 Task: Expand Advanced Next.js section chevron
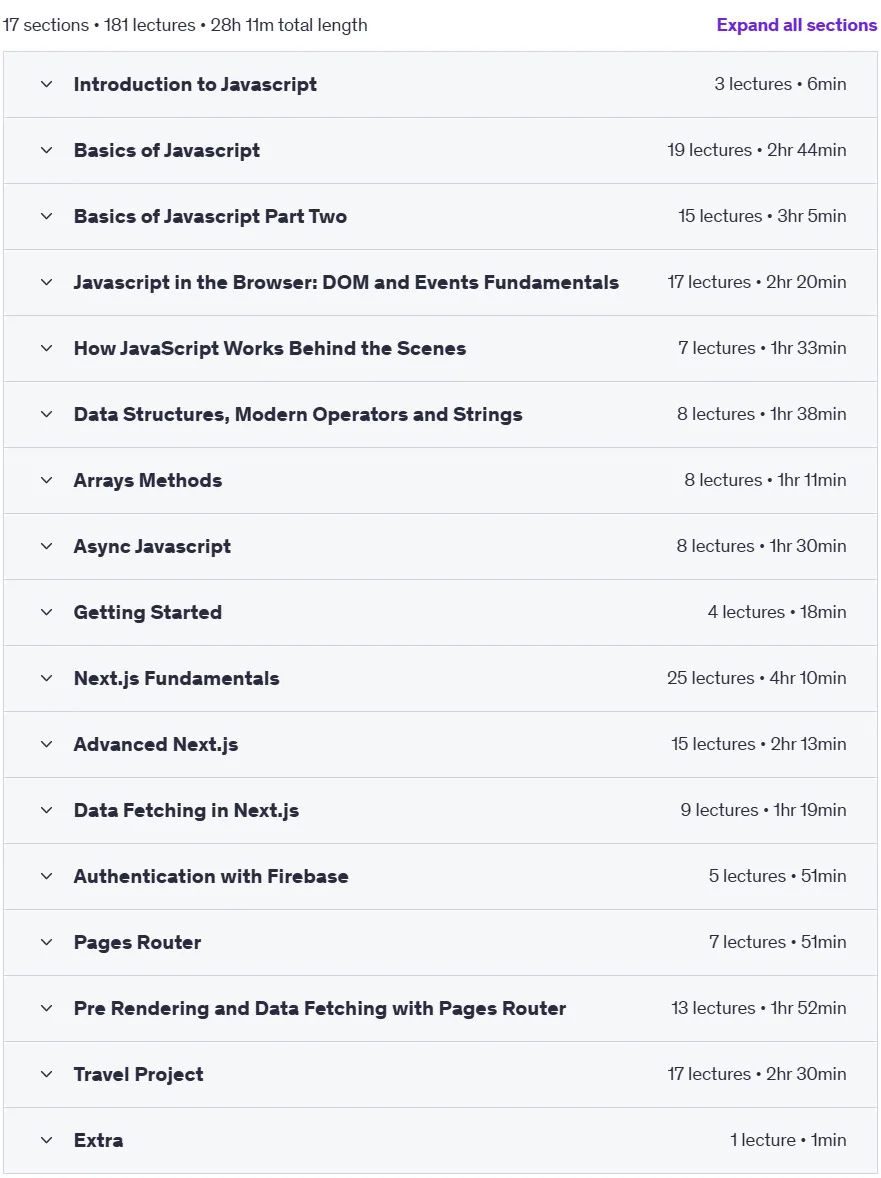pyautogui.click(x=47, y=745)
